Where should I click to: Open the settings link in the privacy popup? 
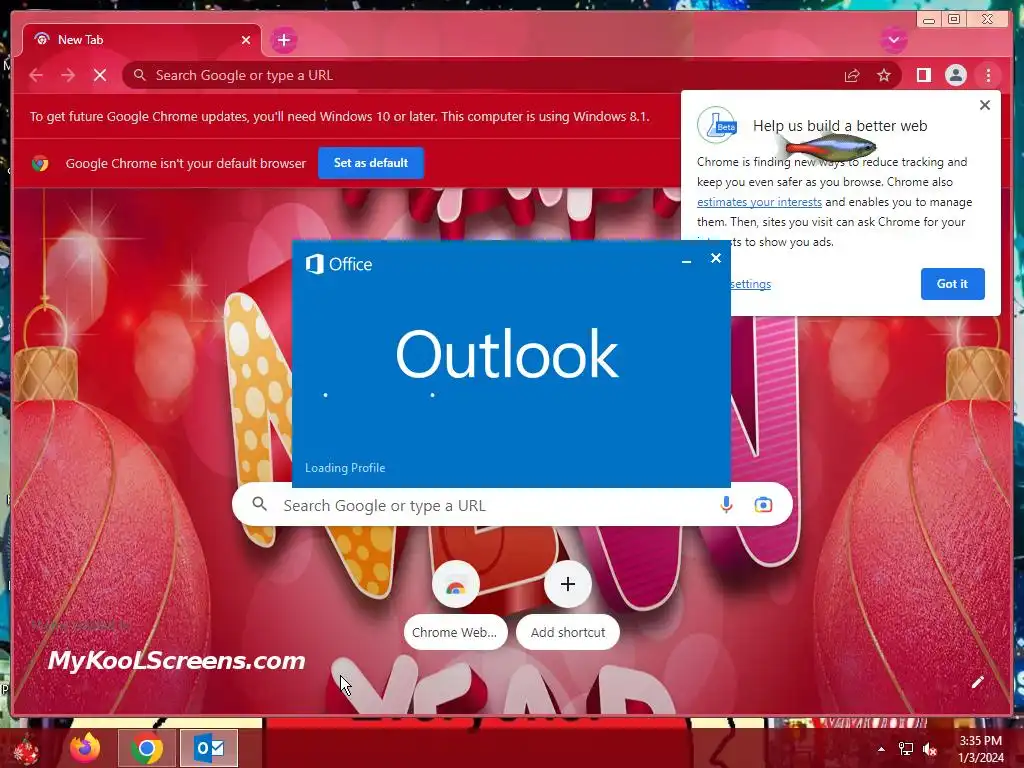click(x=750, y=284)
